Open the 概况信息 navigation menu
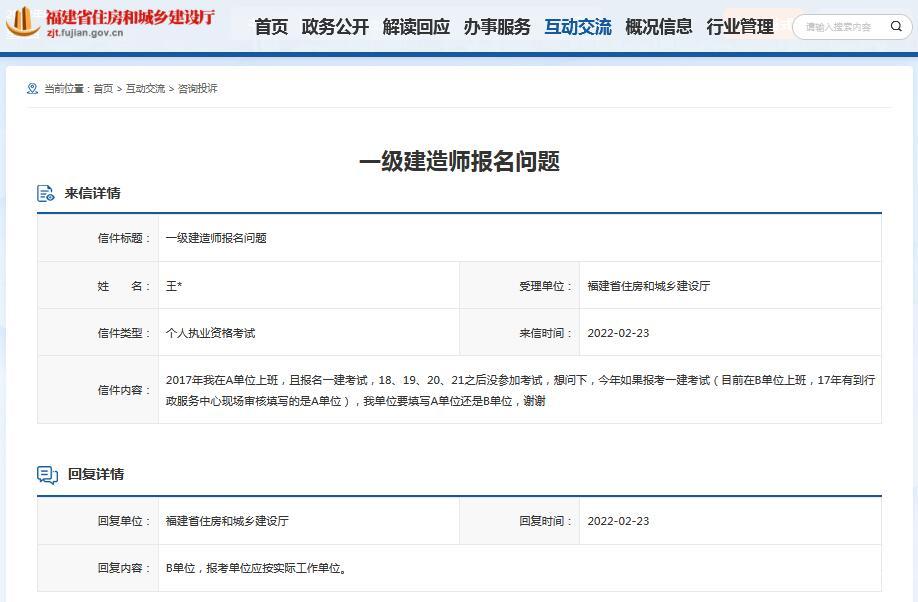The width and height of the screenshot is (918, 602). 659,26
